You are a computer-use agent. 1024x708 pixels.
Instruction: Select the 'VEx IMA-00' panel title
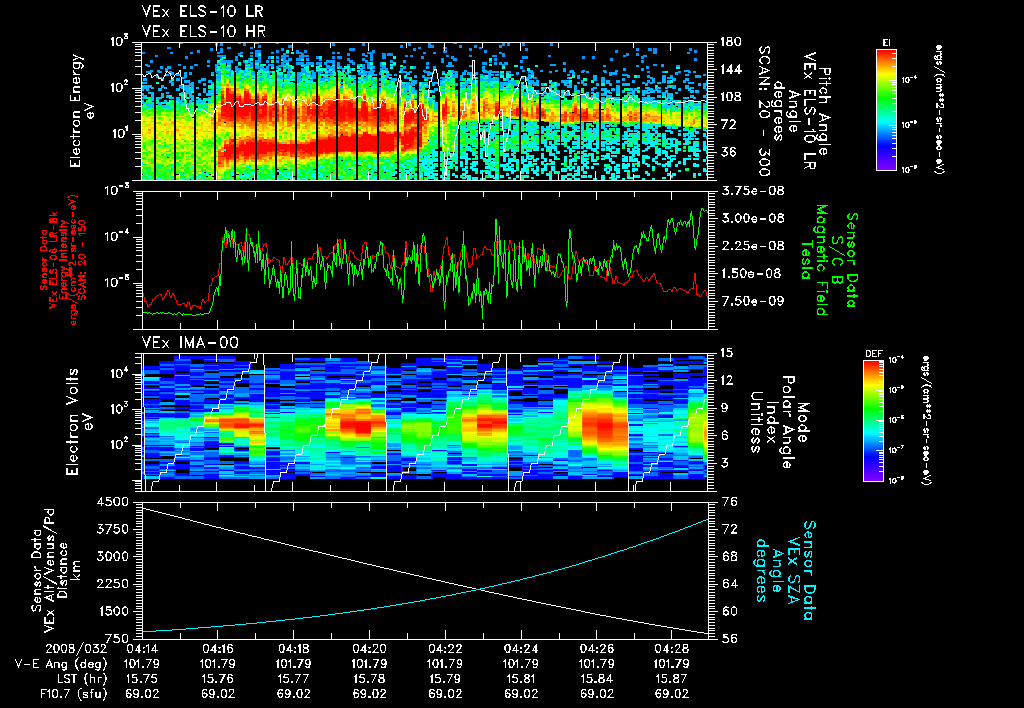pos(190,343)
